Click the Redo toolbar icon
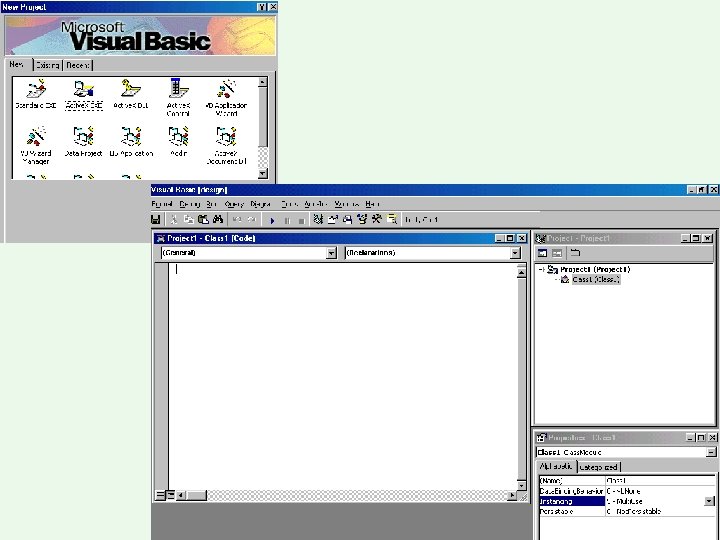Viewport: 720px width, 540px height. click(252, 219)
